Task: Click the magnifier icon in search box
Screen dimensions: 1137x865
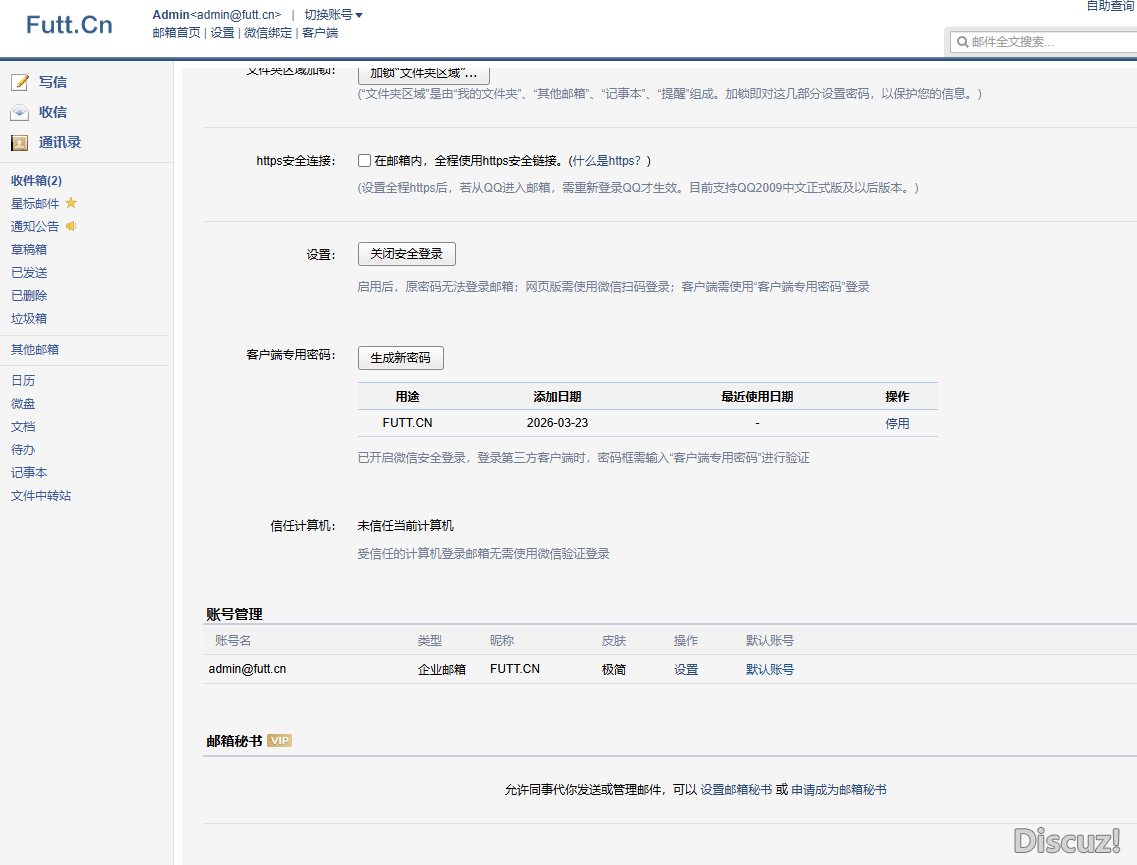Action: [962, 42]
